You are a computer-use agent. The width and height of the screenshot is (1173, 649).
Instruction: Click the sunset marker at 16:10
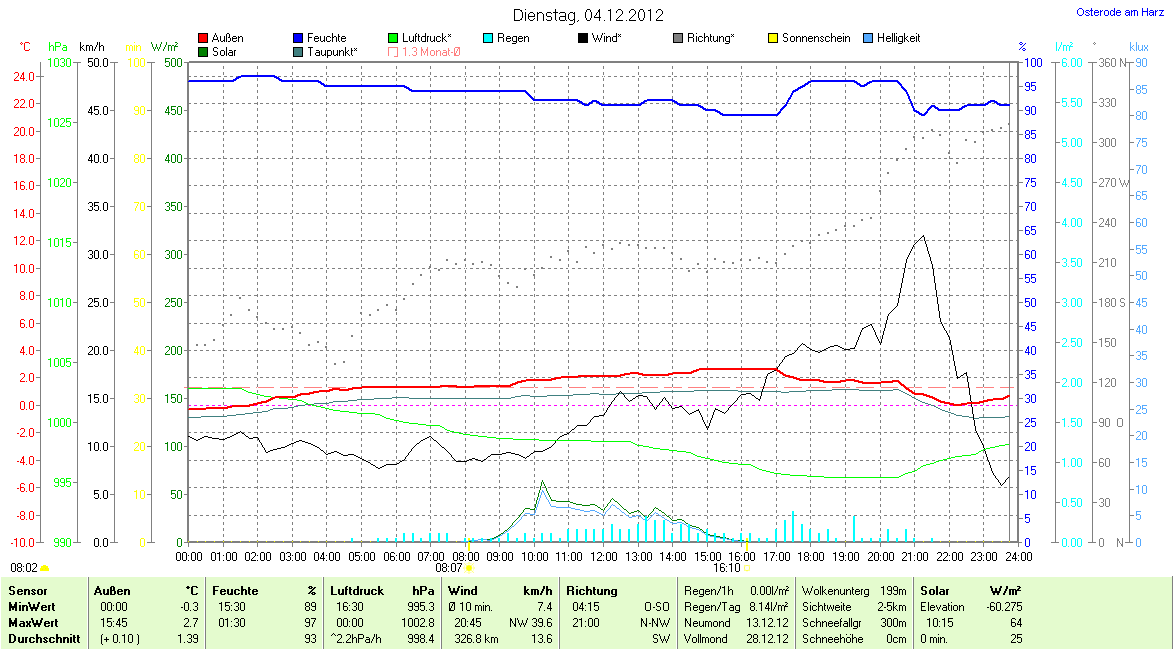(x=746, y=567)
